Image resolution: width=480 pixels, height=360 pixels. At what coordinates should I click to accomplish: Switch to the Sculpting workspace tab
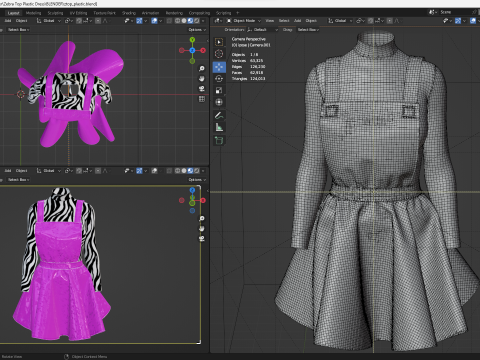coord(55,13)
